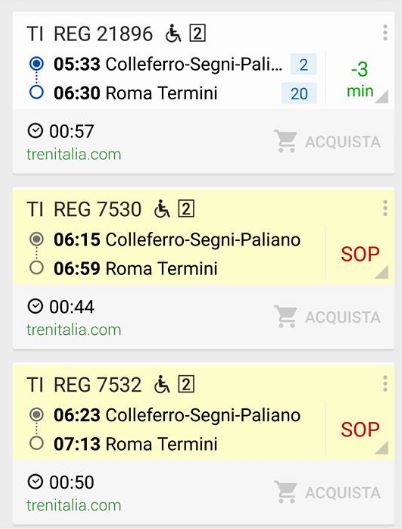Select the 05:33 Colleferro departure radio dot
Viewport: 402px width, 529px height.
pyautogui.click(x=36, y=63)
